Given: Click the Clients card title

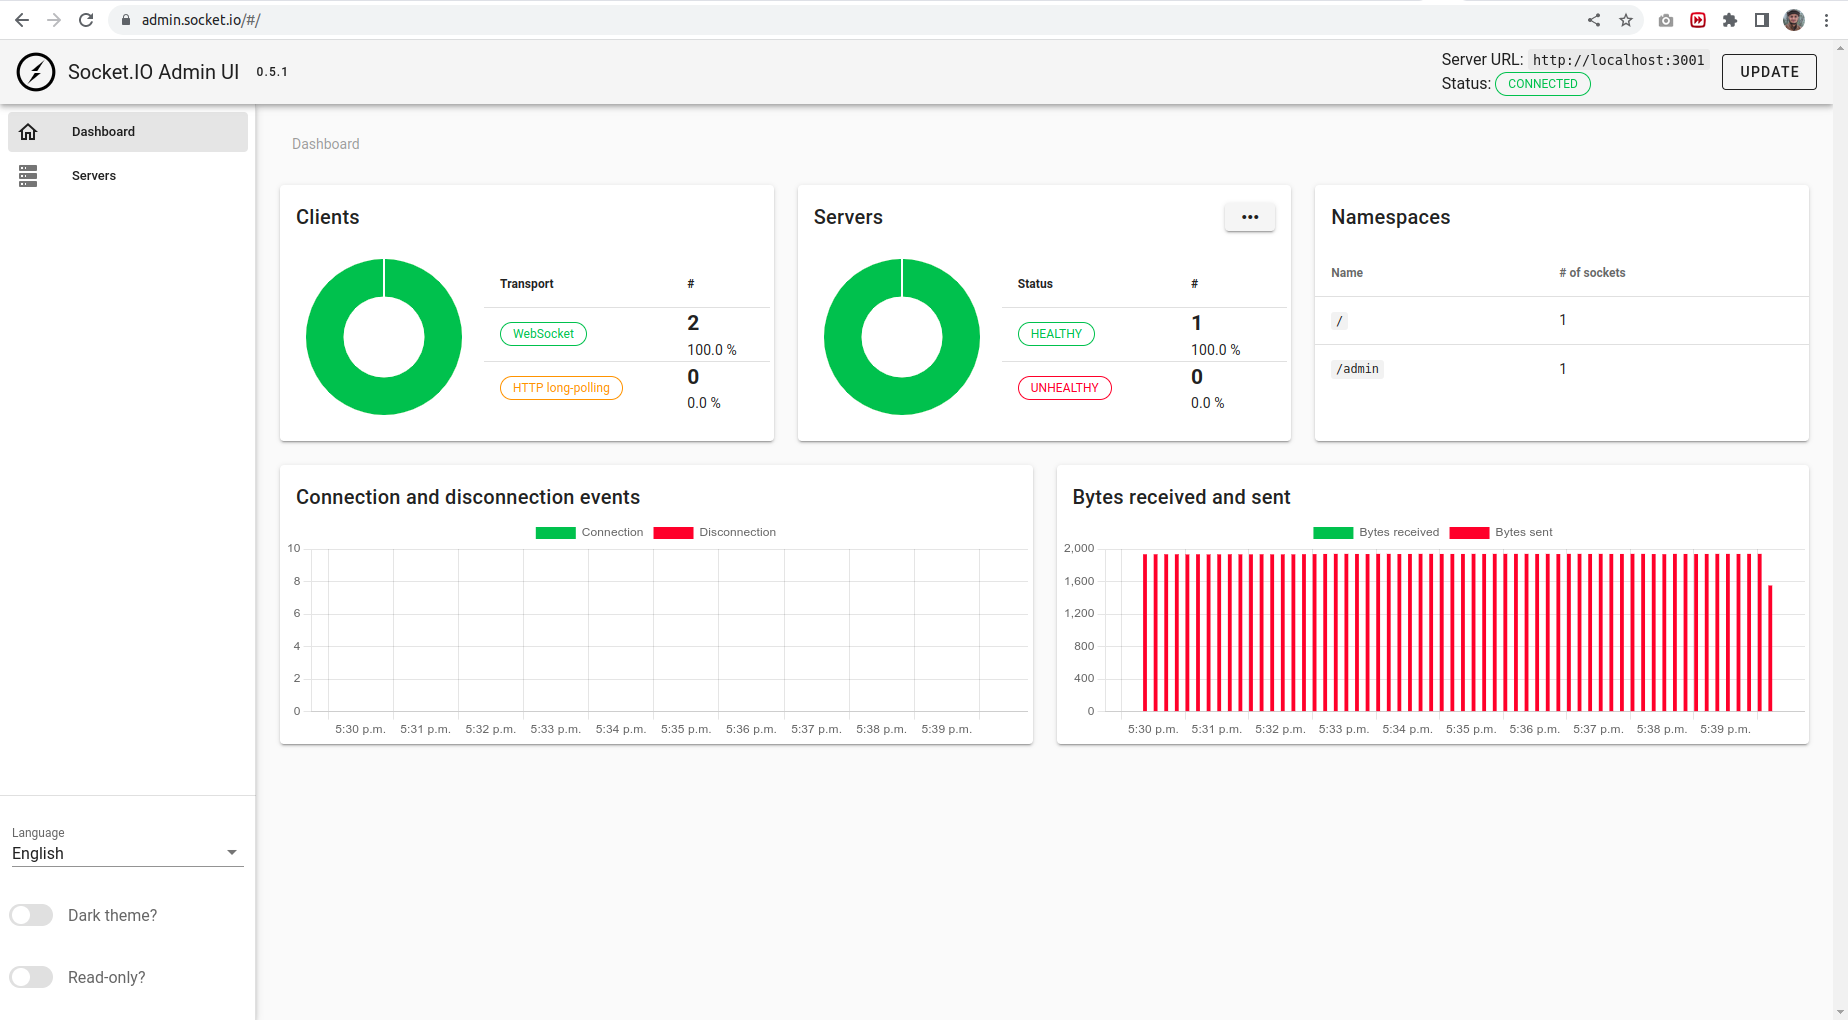Looking at the screenshot, I should pos(328,217).
